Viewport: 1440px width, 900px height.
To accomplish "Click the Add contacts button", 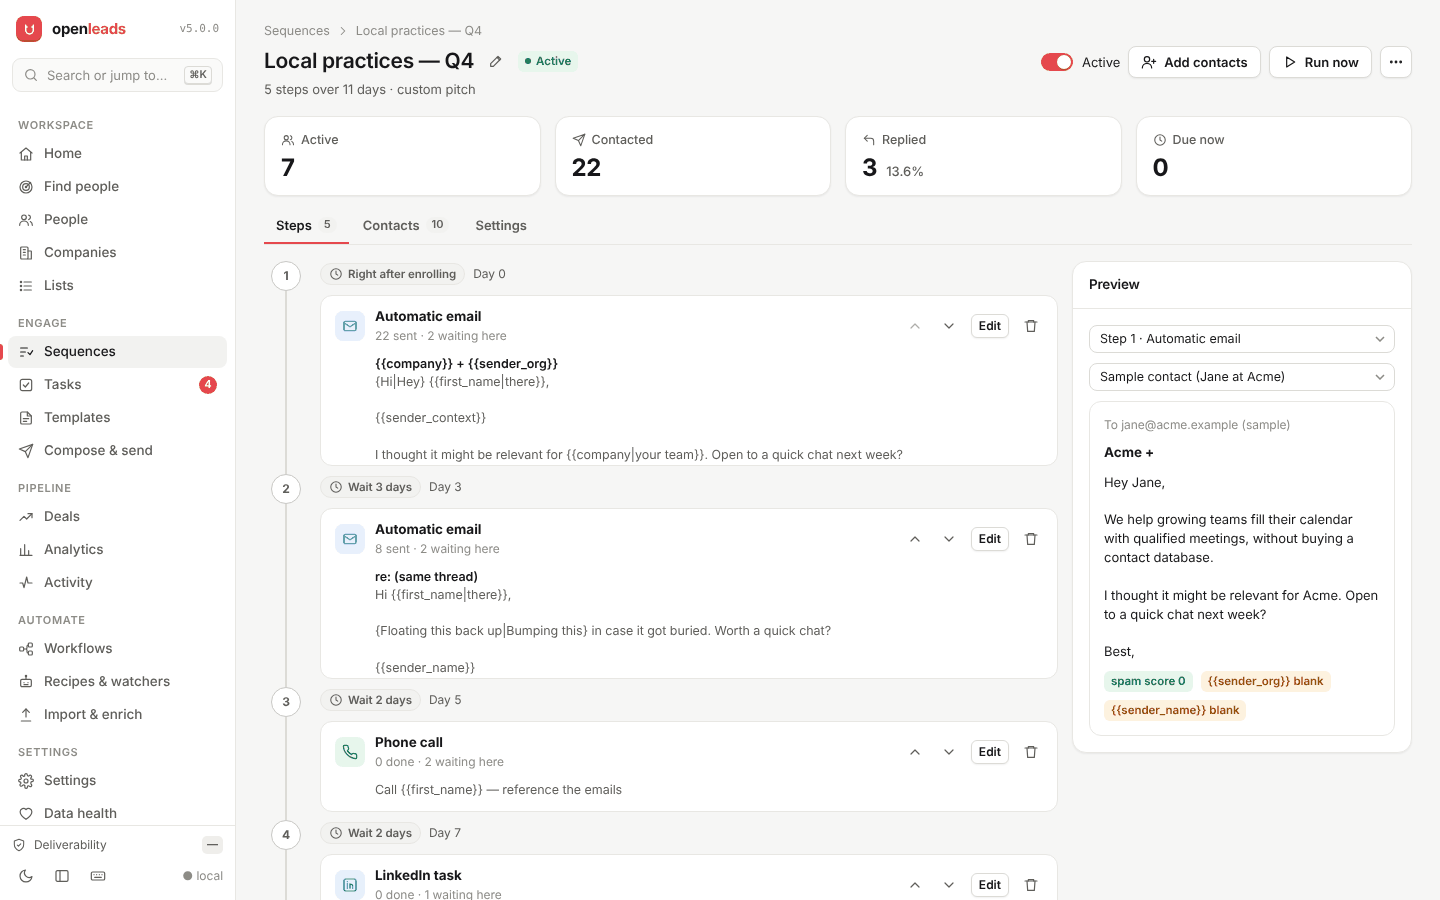I will click(1194, 62).
